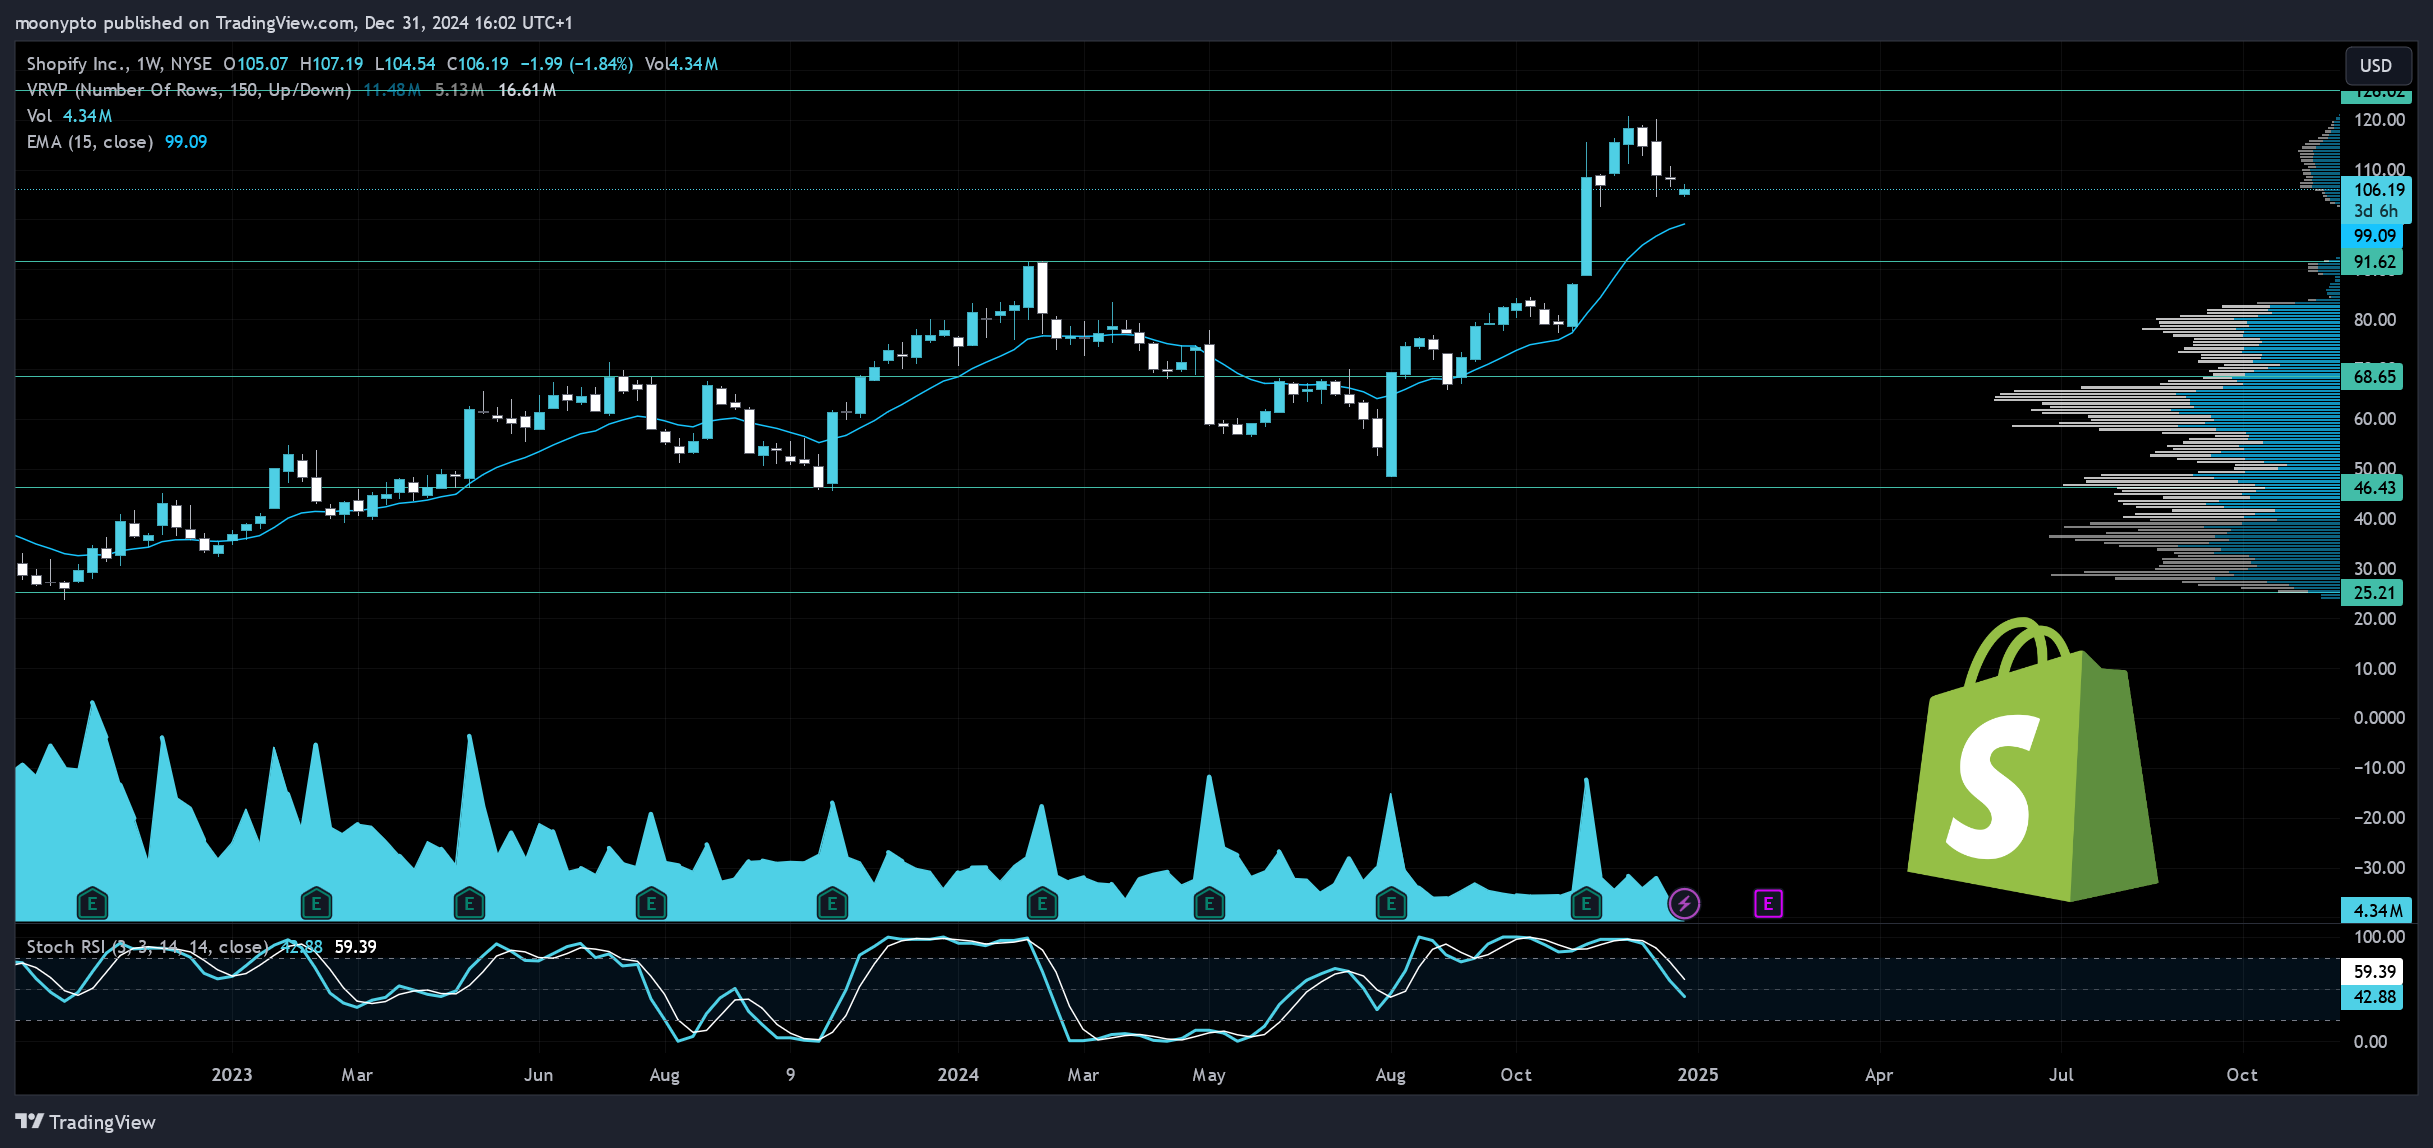Click the Shopify Inc., 1W, NYSE title

(119, 64)
